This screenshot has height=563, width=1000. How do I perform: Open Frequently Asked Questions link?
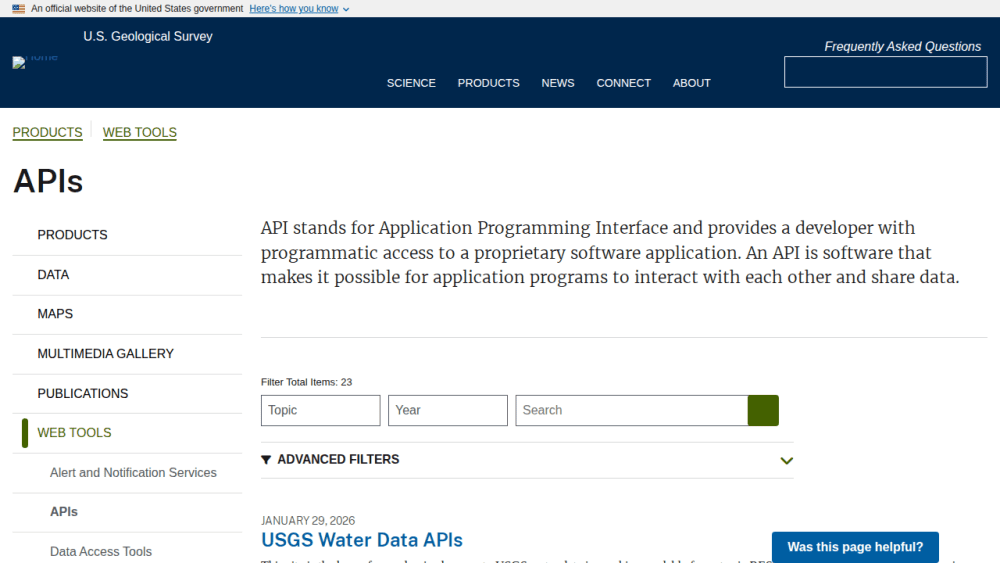[x=902, y=47]
